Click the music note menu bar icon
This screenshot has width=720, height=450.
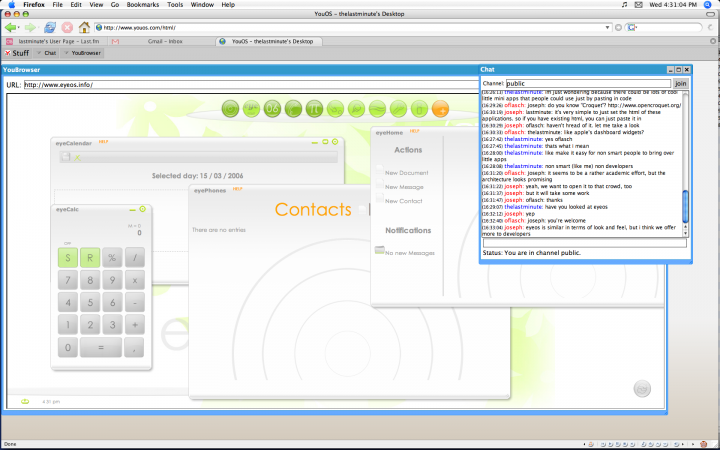624,5
